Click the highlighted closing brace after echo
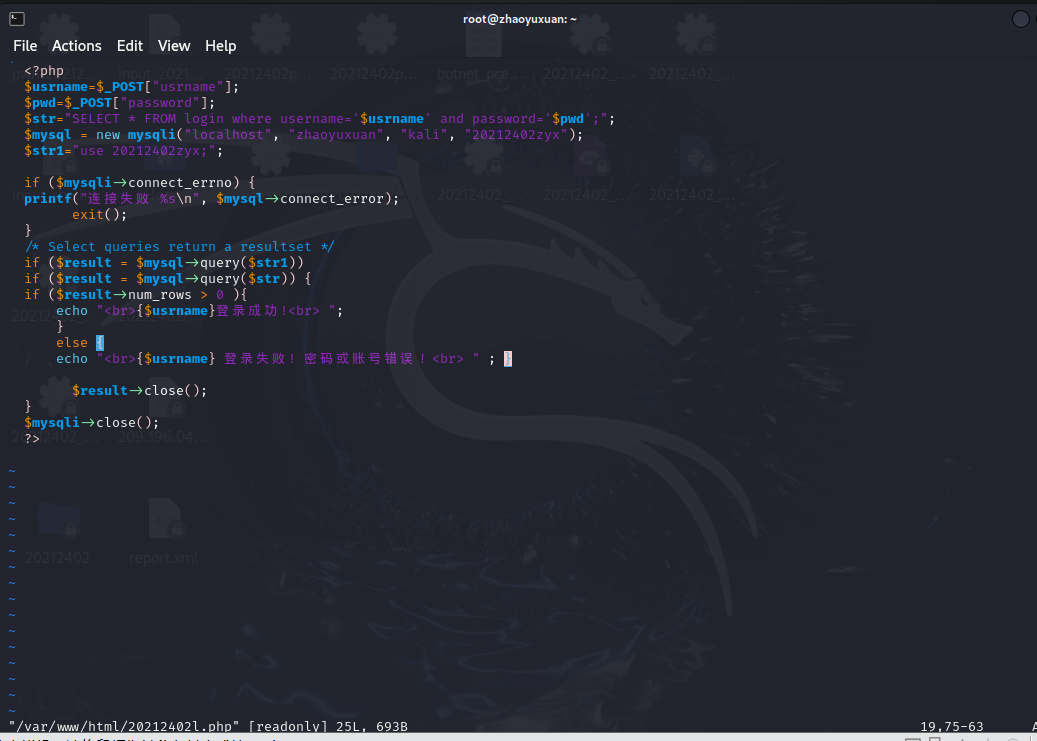1037x741 pixels. (508, 359)
